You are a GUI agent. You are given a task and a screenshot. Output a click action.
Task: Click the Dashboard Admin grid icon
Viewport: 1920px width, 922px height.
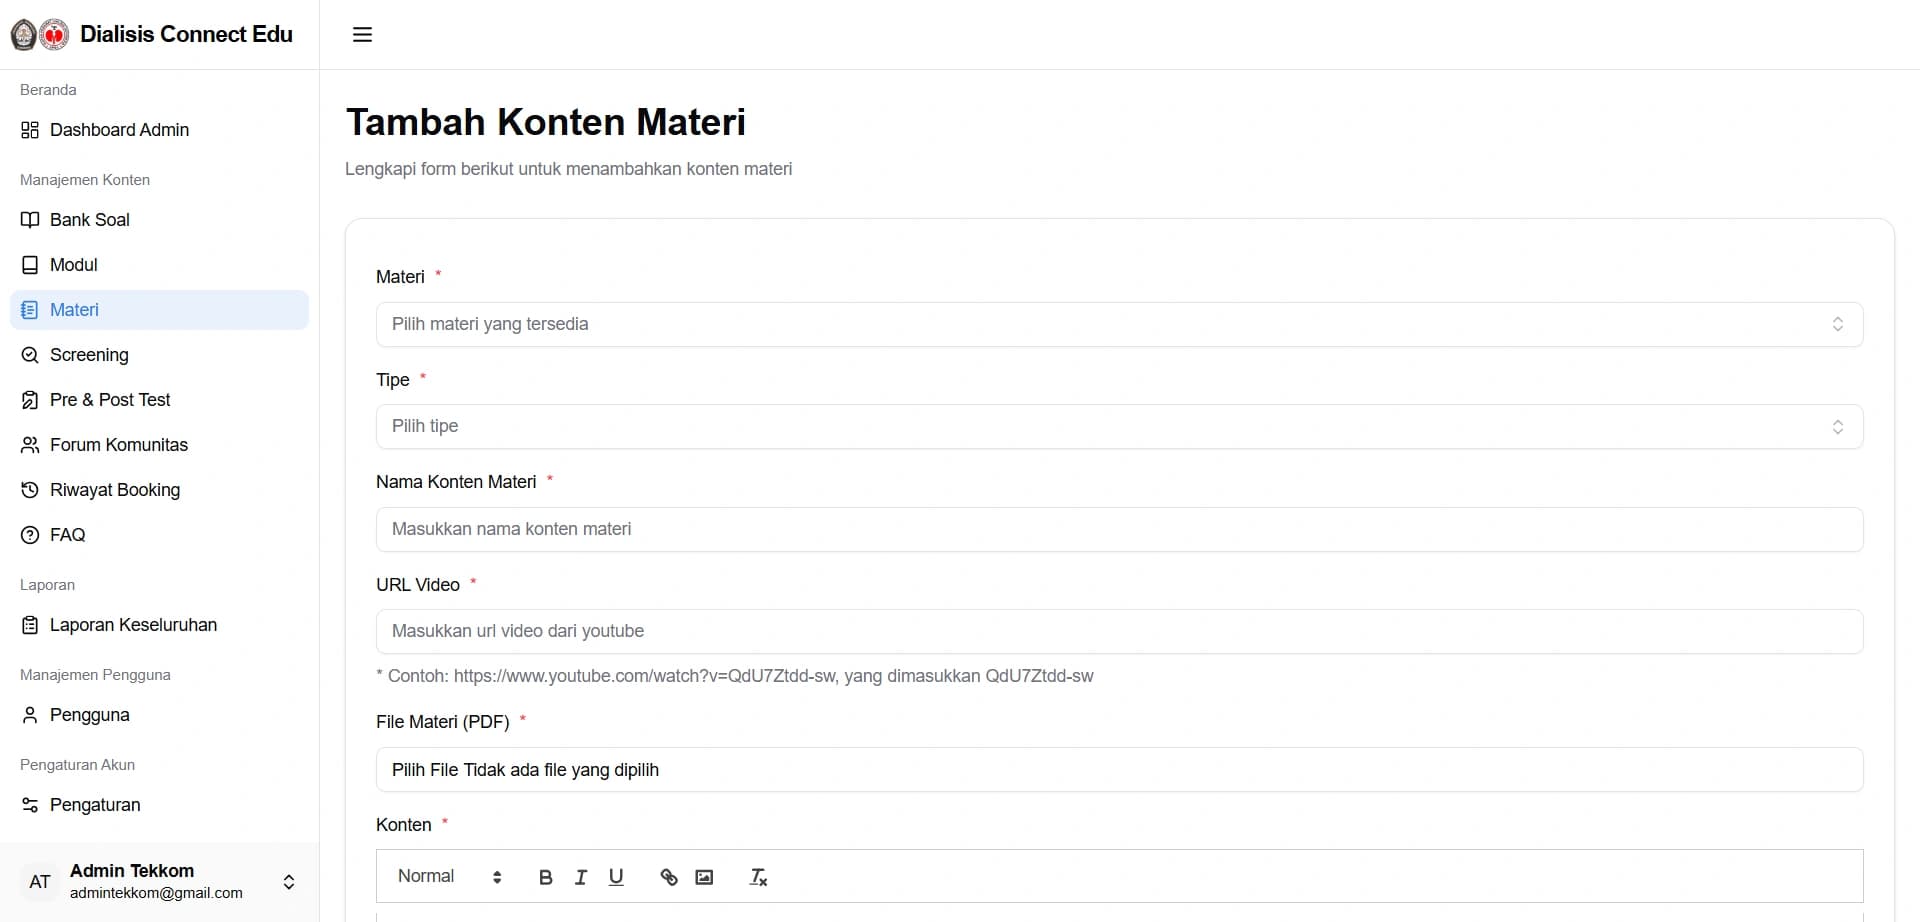[30, 130]
